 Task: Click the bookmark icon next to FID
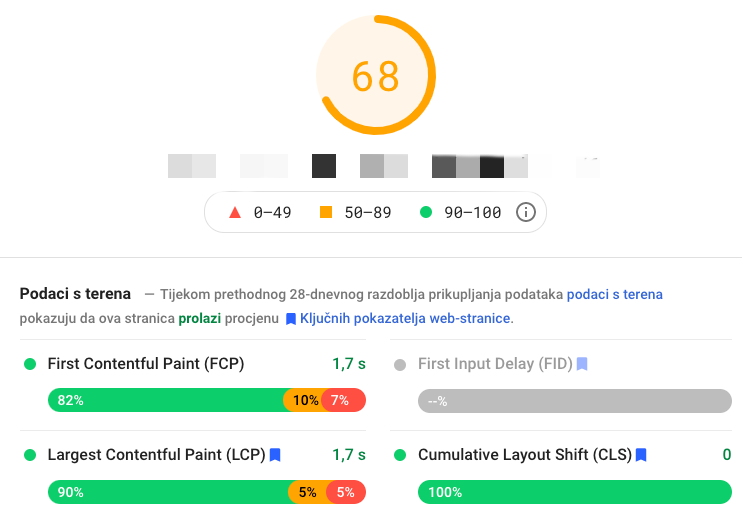(582, 364)
